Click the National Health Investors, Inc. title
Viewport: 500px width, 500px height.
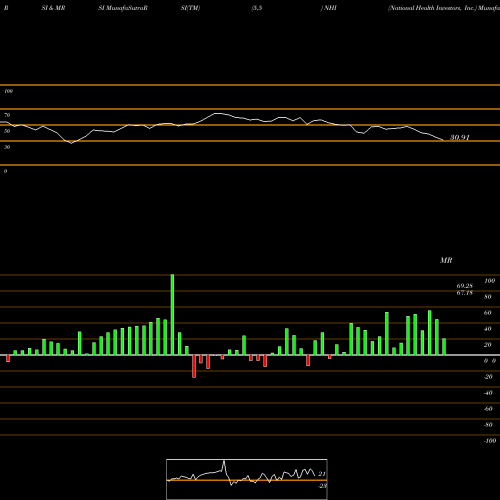432,8
